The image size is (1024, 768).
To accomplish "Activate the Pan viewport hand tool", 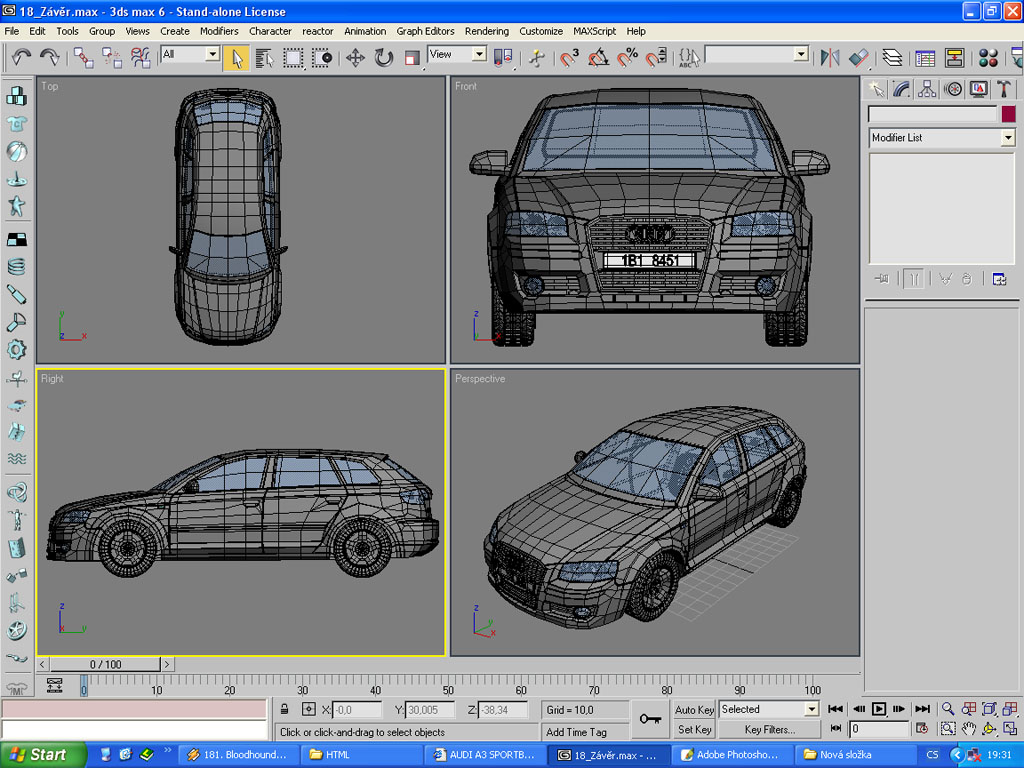I will click(968, 729).
